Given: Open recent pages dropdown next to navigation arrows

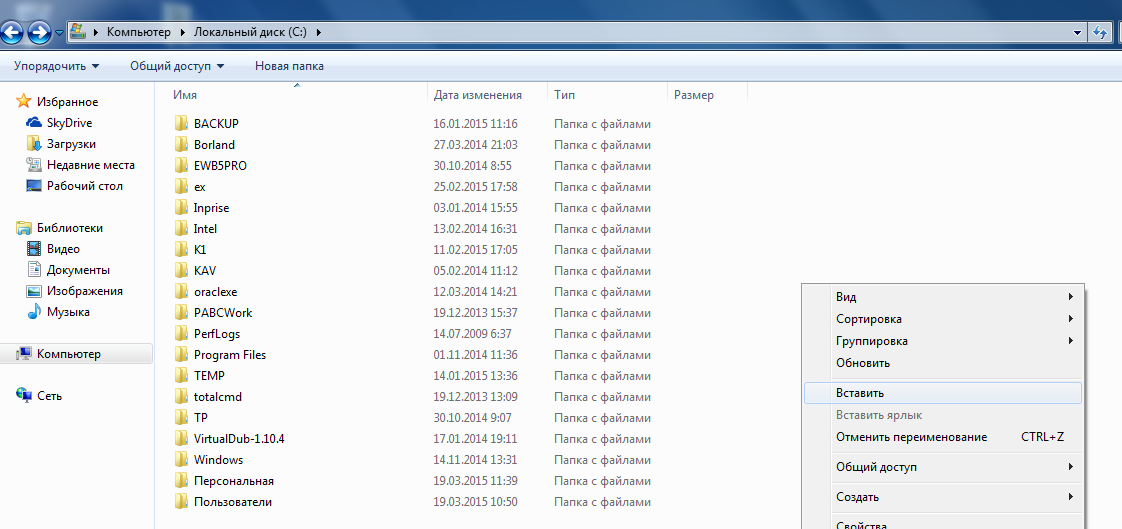Looking at the screenshot, I should [x=59, y=33].
